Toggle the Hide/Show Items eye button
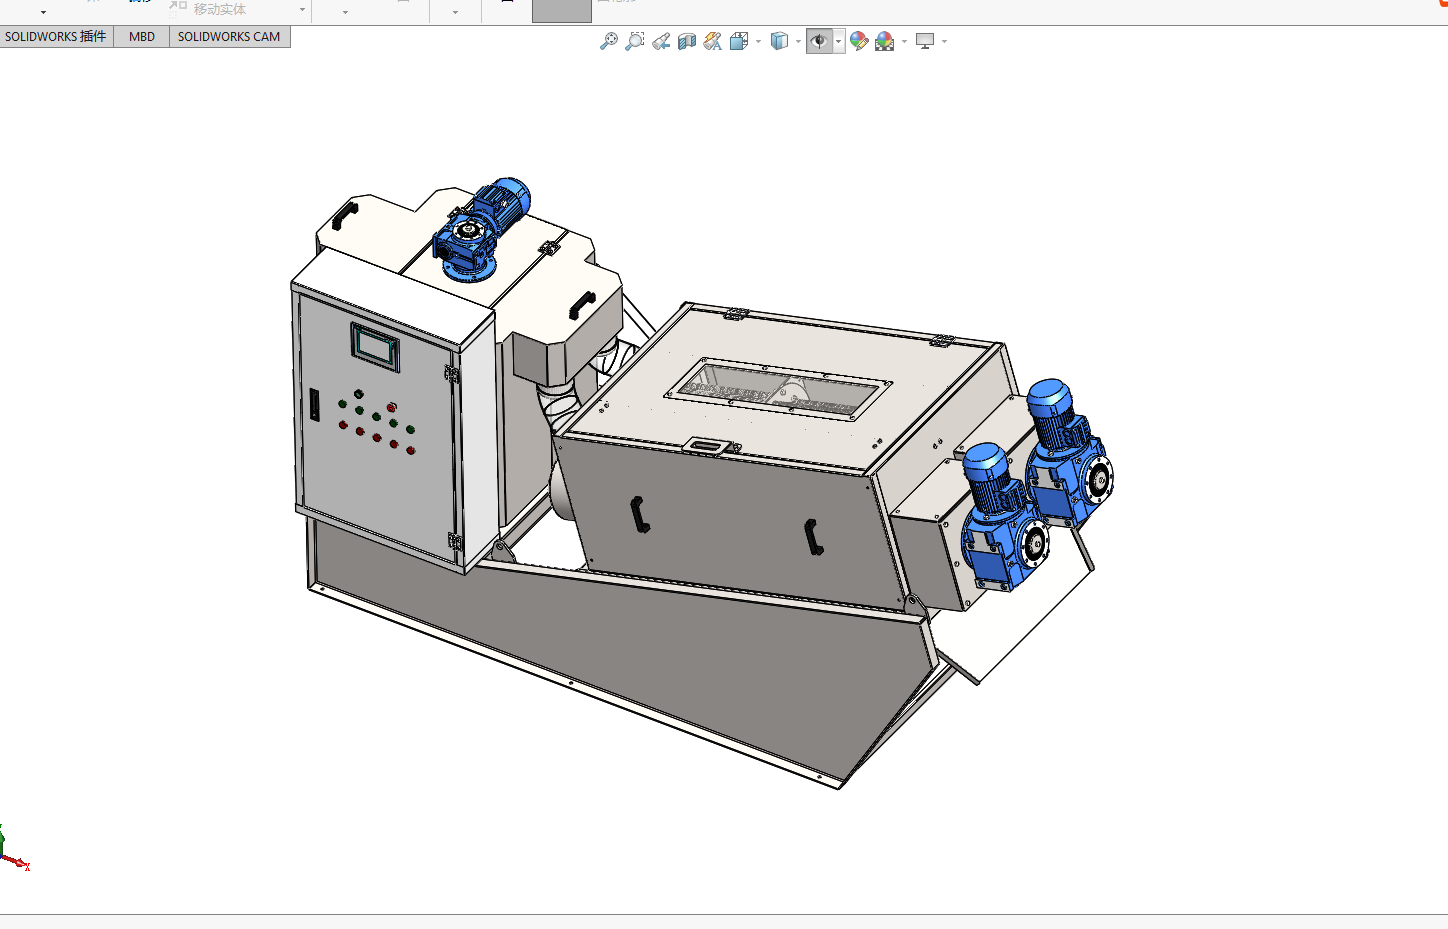Screen dimensions: 1448x929 (819, 41)
